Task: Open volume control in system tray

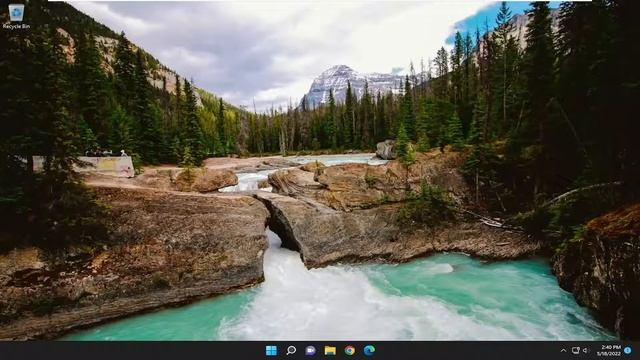Action: 585,350
